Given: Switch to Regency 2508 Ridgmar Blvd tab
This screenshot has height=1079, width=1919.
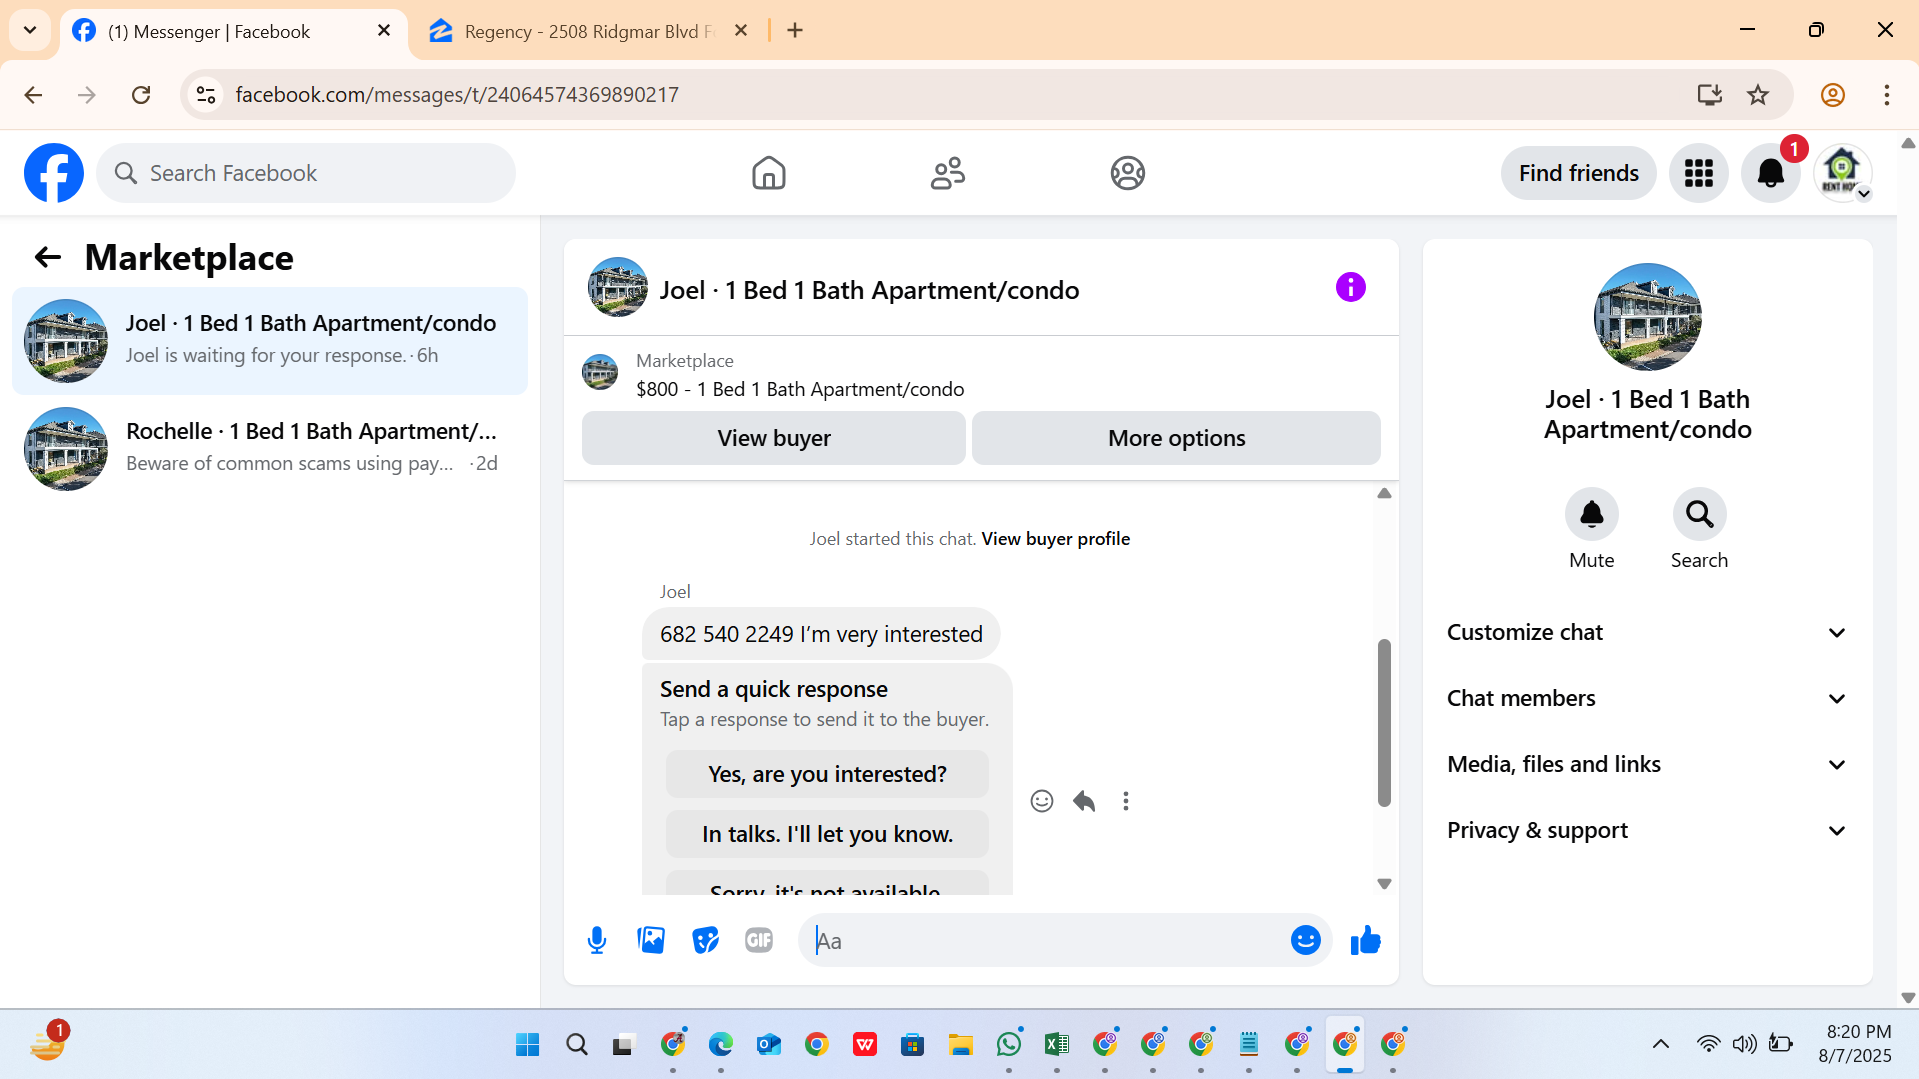Looking at the screenshot, I should click(589, 32).
